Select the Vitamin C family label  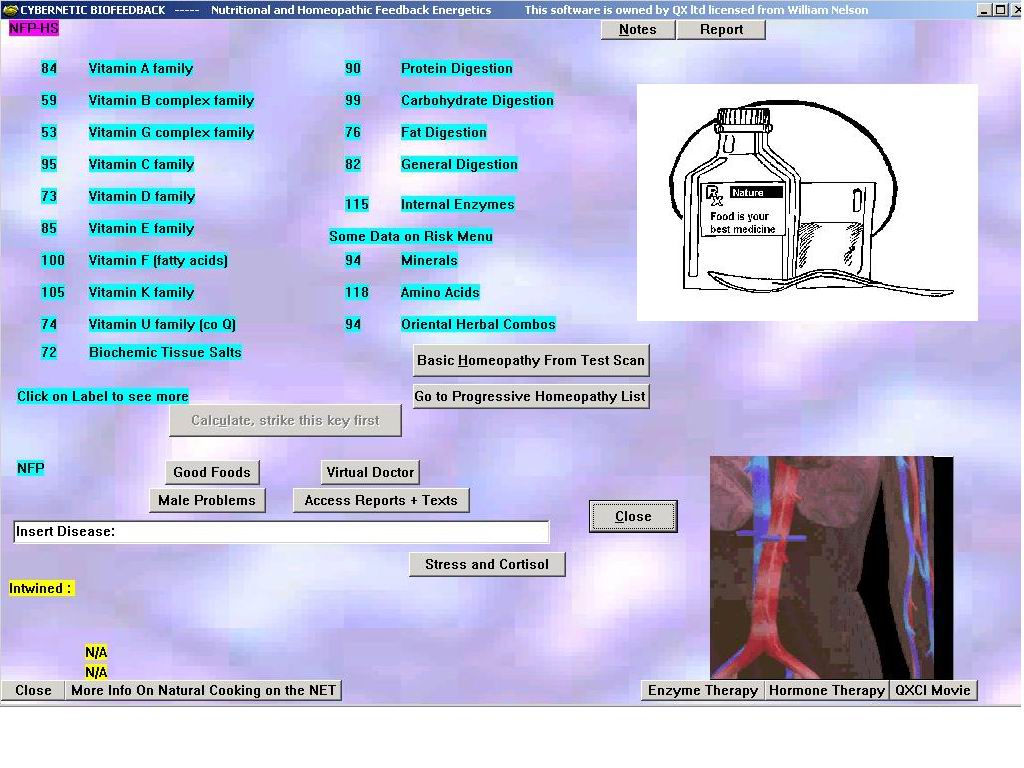142,165
